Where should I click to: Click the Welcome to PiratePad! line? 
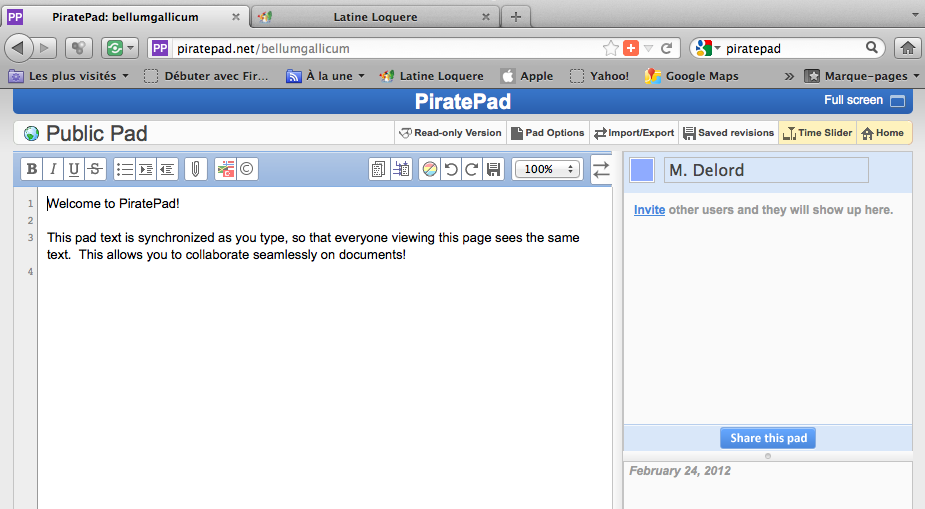tap(113, 203)
